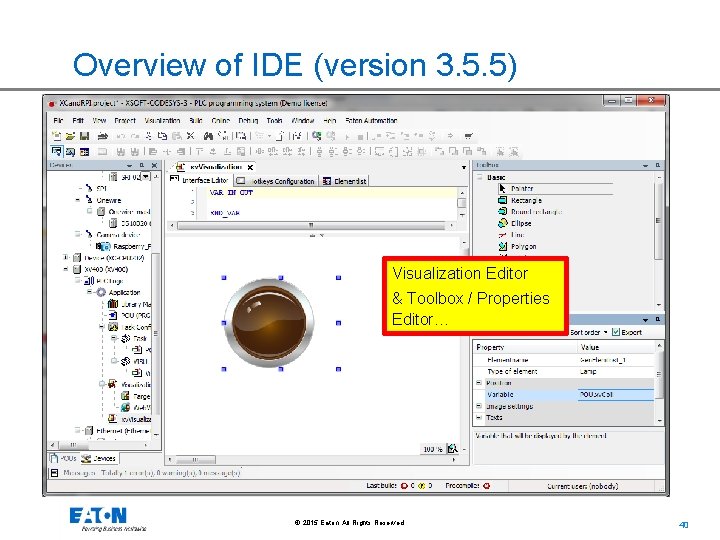
Task: Open the File menu
Action: pos(58,121)
